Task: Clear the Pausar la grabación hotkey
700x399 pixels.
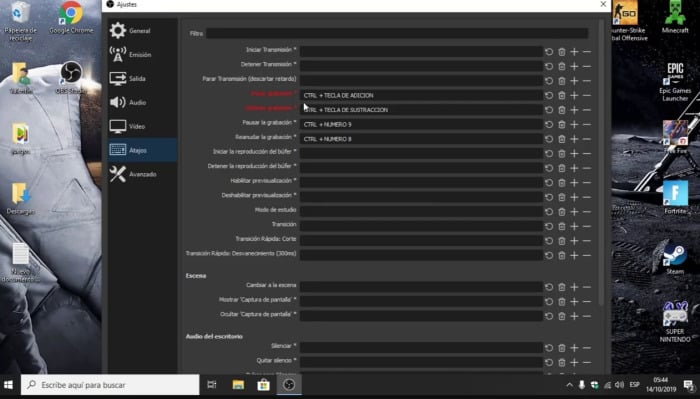Action: point(562,125)
